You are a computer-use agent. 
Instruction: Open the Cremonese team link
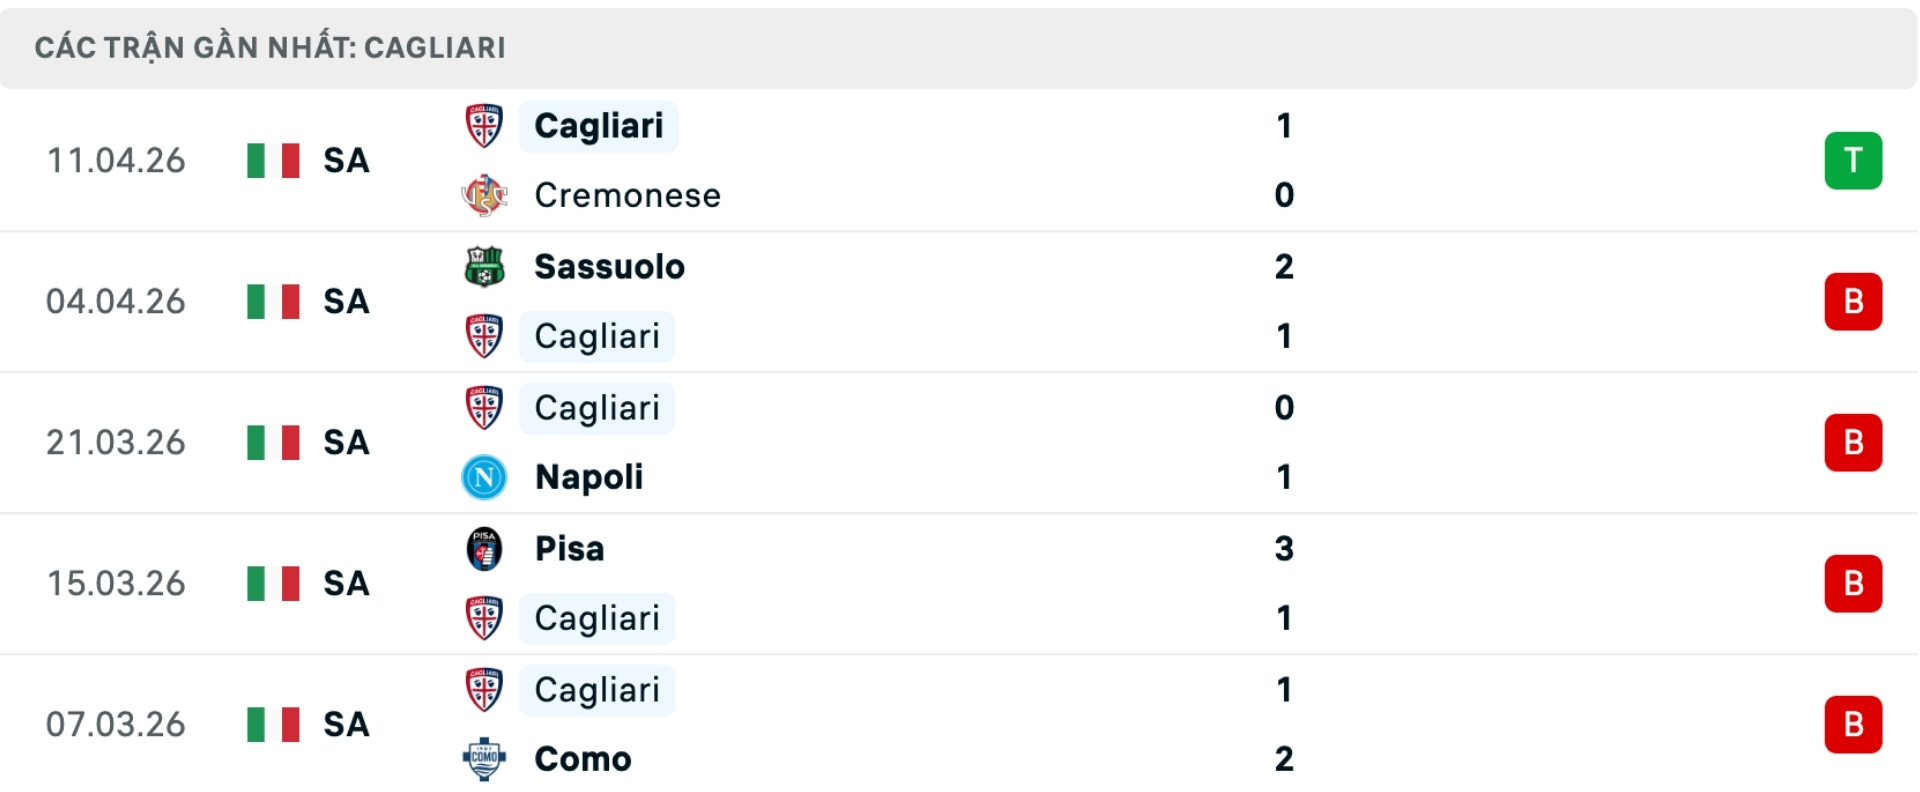coord(627,195)
